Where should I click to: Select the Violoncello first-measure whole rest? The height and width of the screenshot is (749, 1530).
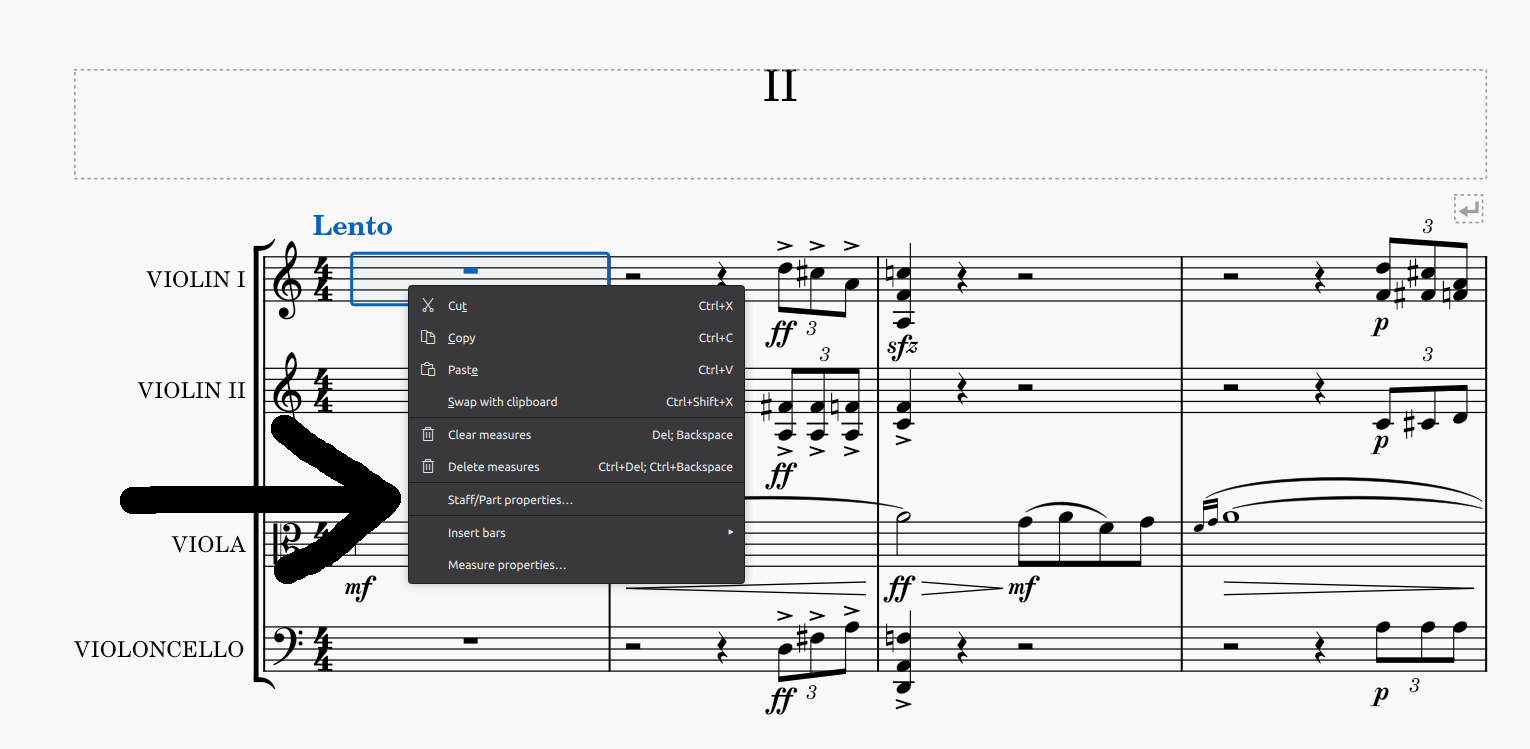coord(470,640)
